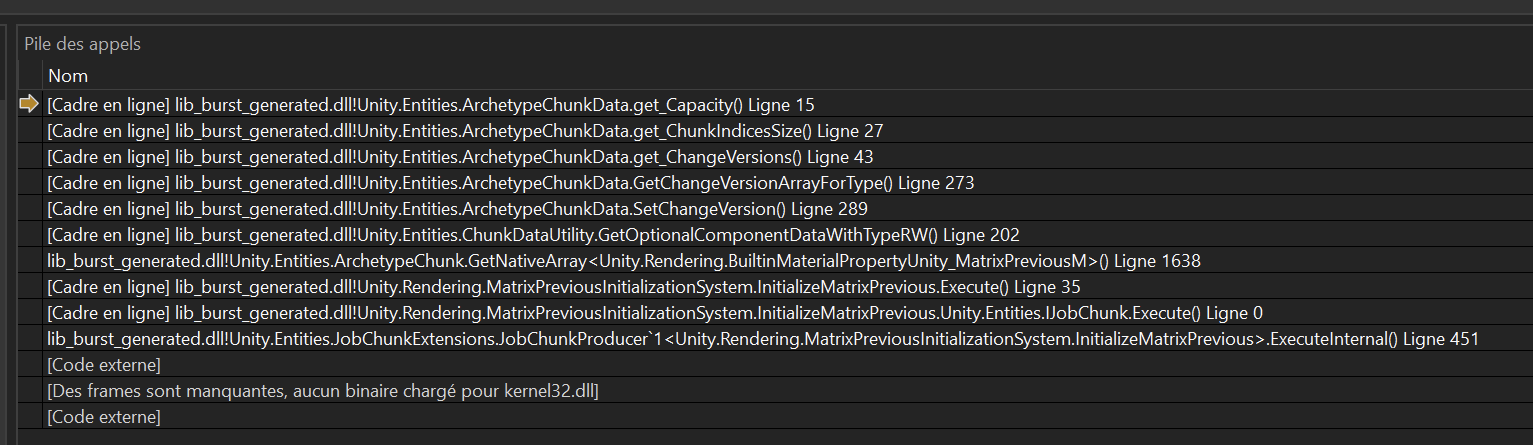Select the GetChangeVersionArrayForType() Ligne 273 frame
Viewport: 1533px width, 445px height.
(x=510, y=183)
